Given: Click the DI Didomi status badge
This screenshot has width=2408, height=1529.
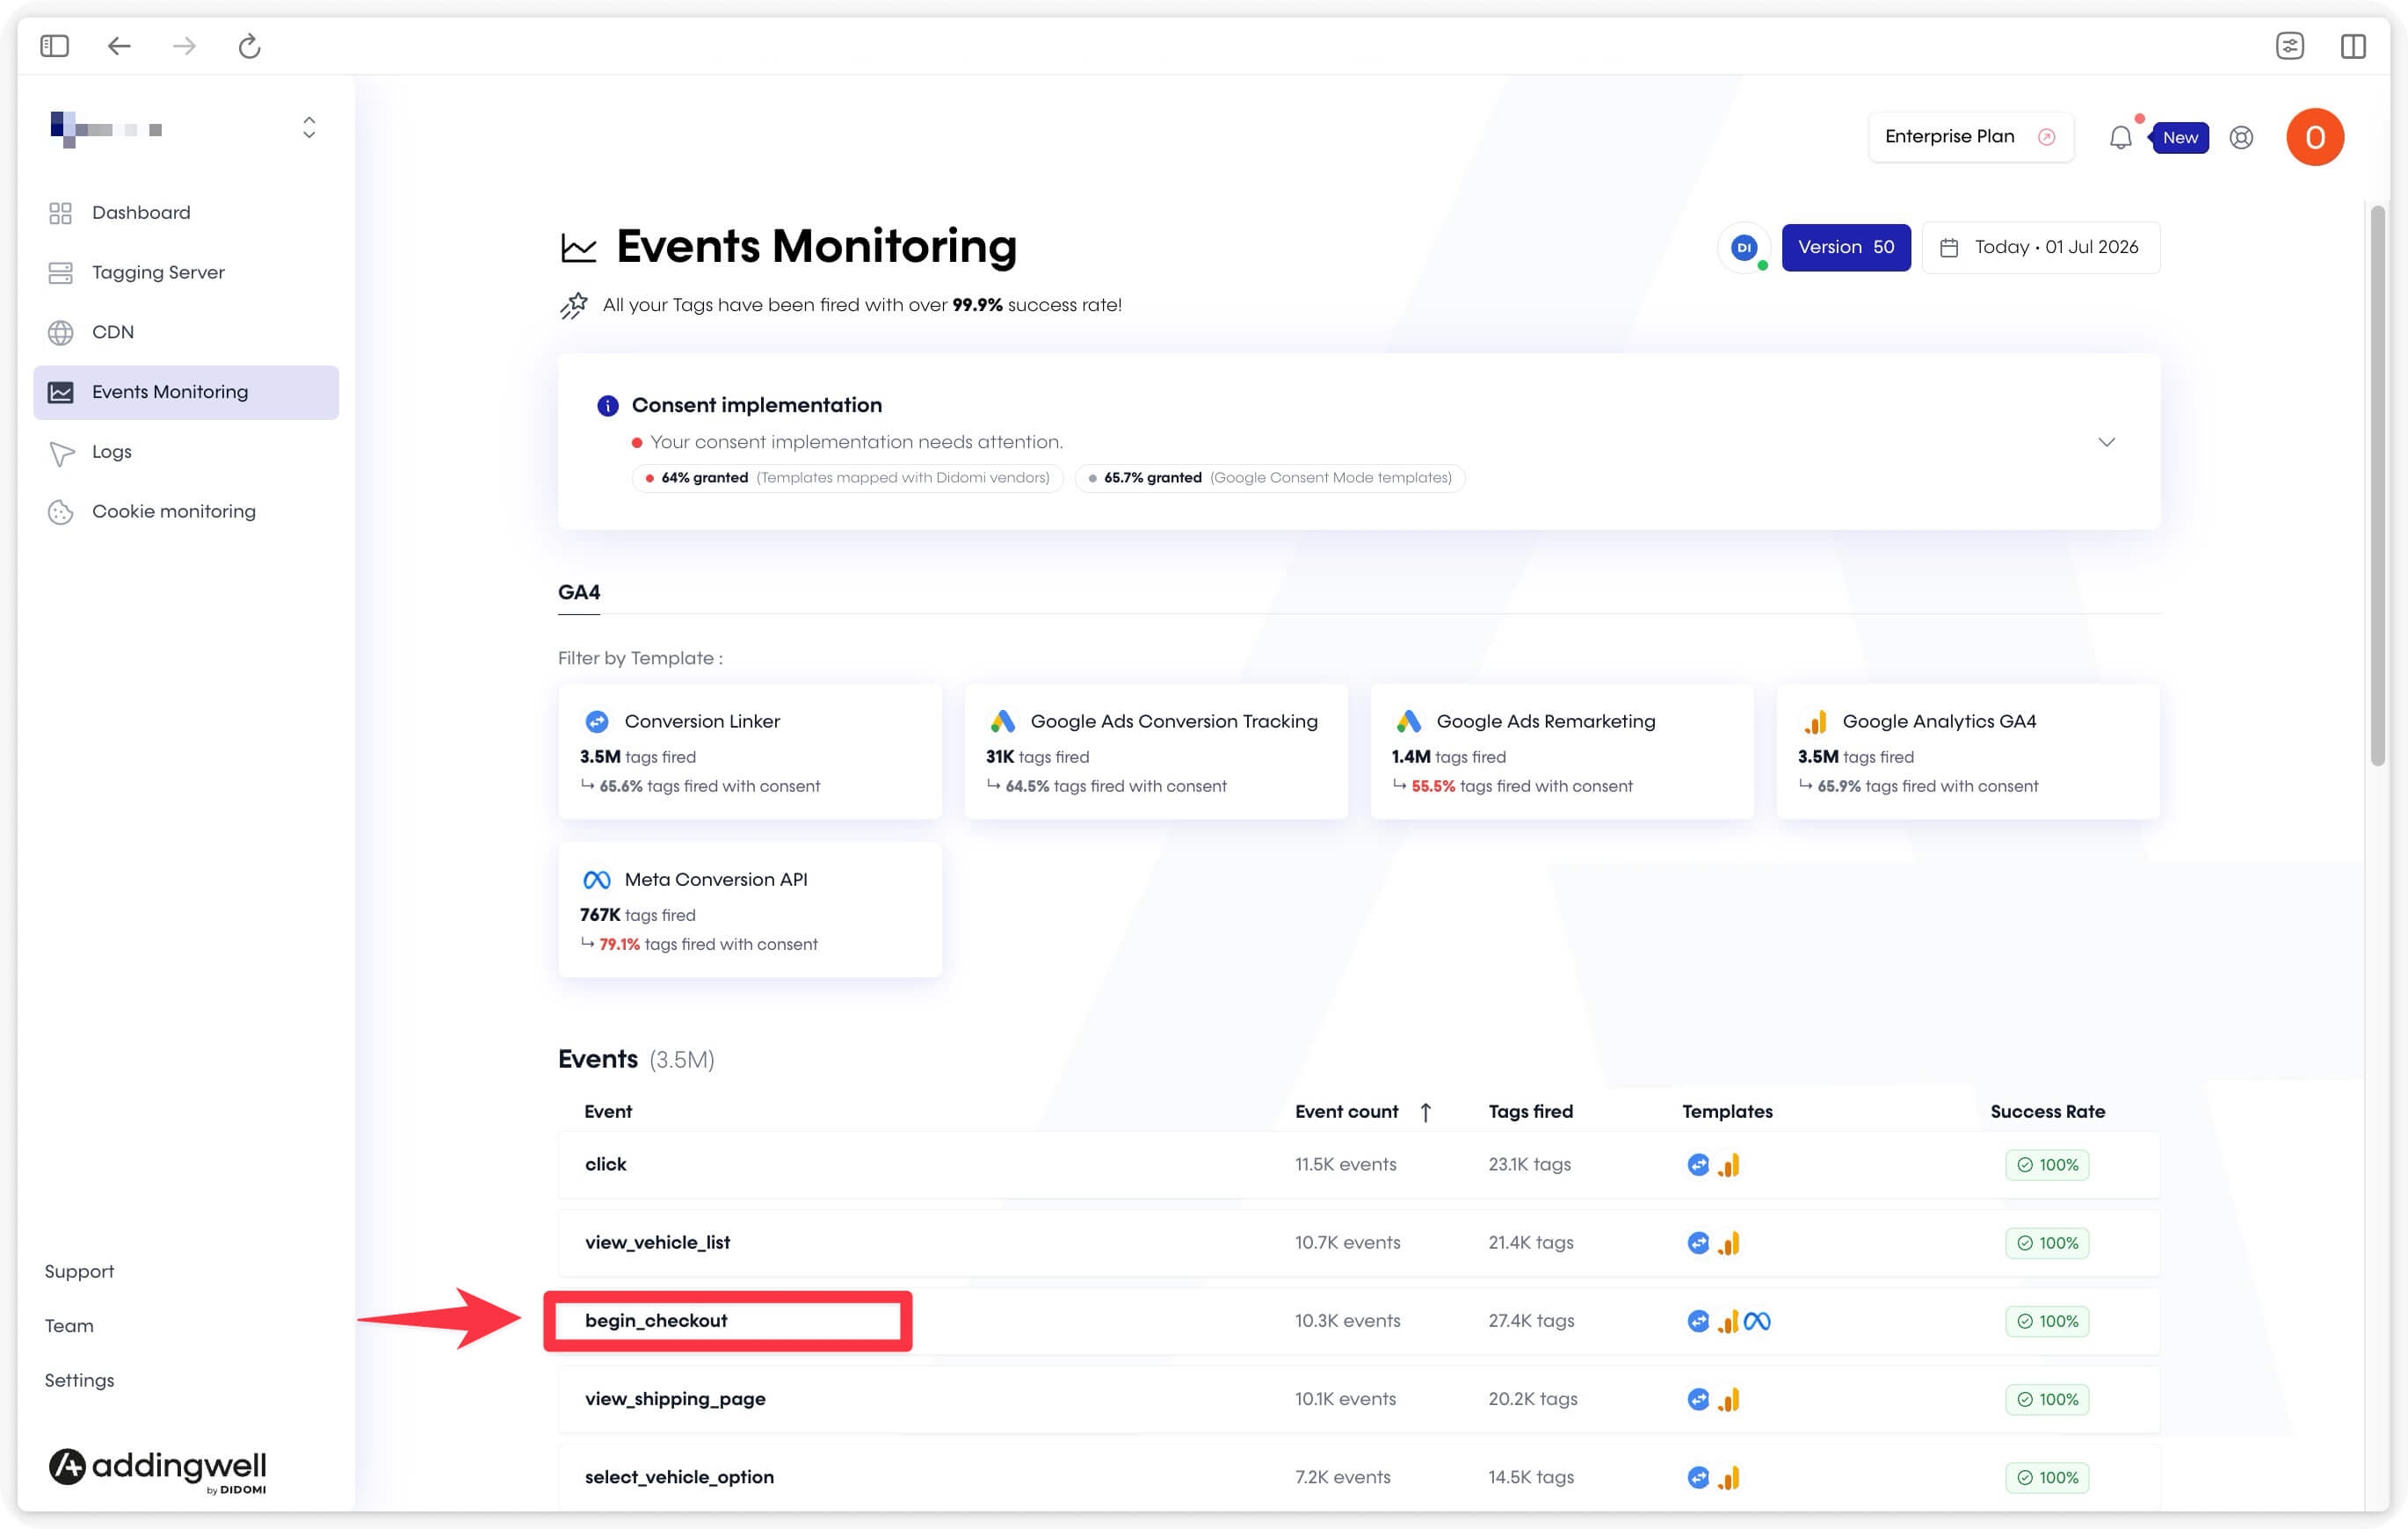Looking at the screenshot, I should pyautogui.click(x=1744, y=247).
